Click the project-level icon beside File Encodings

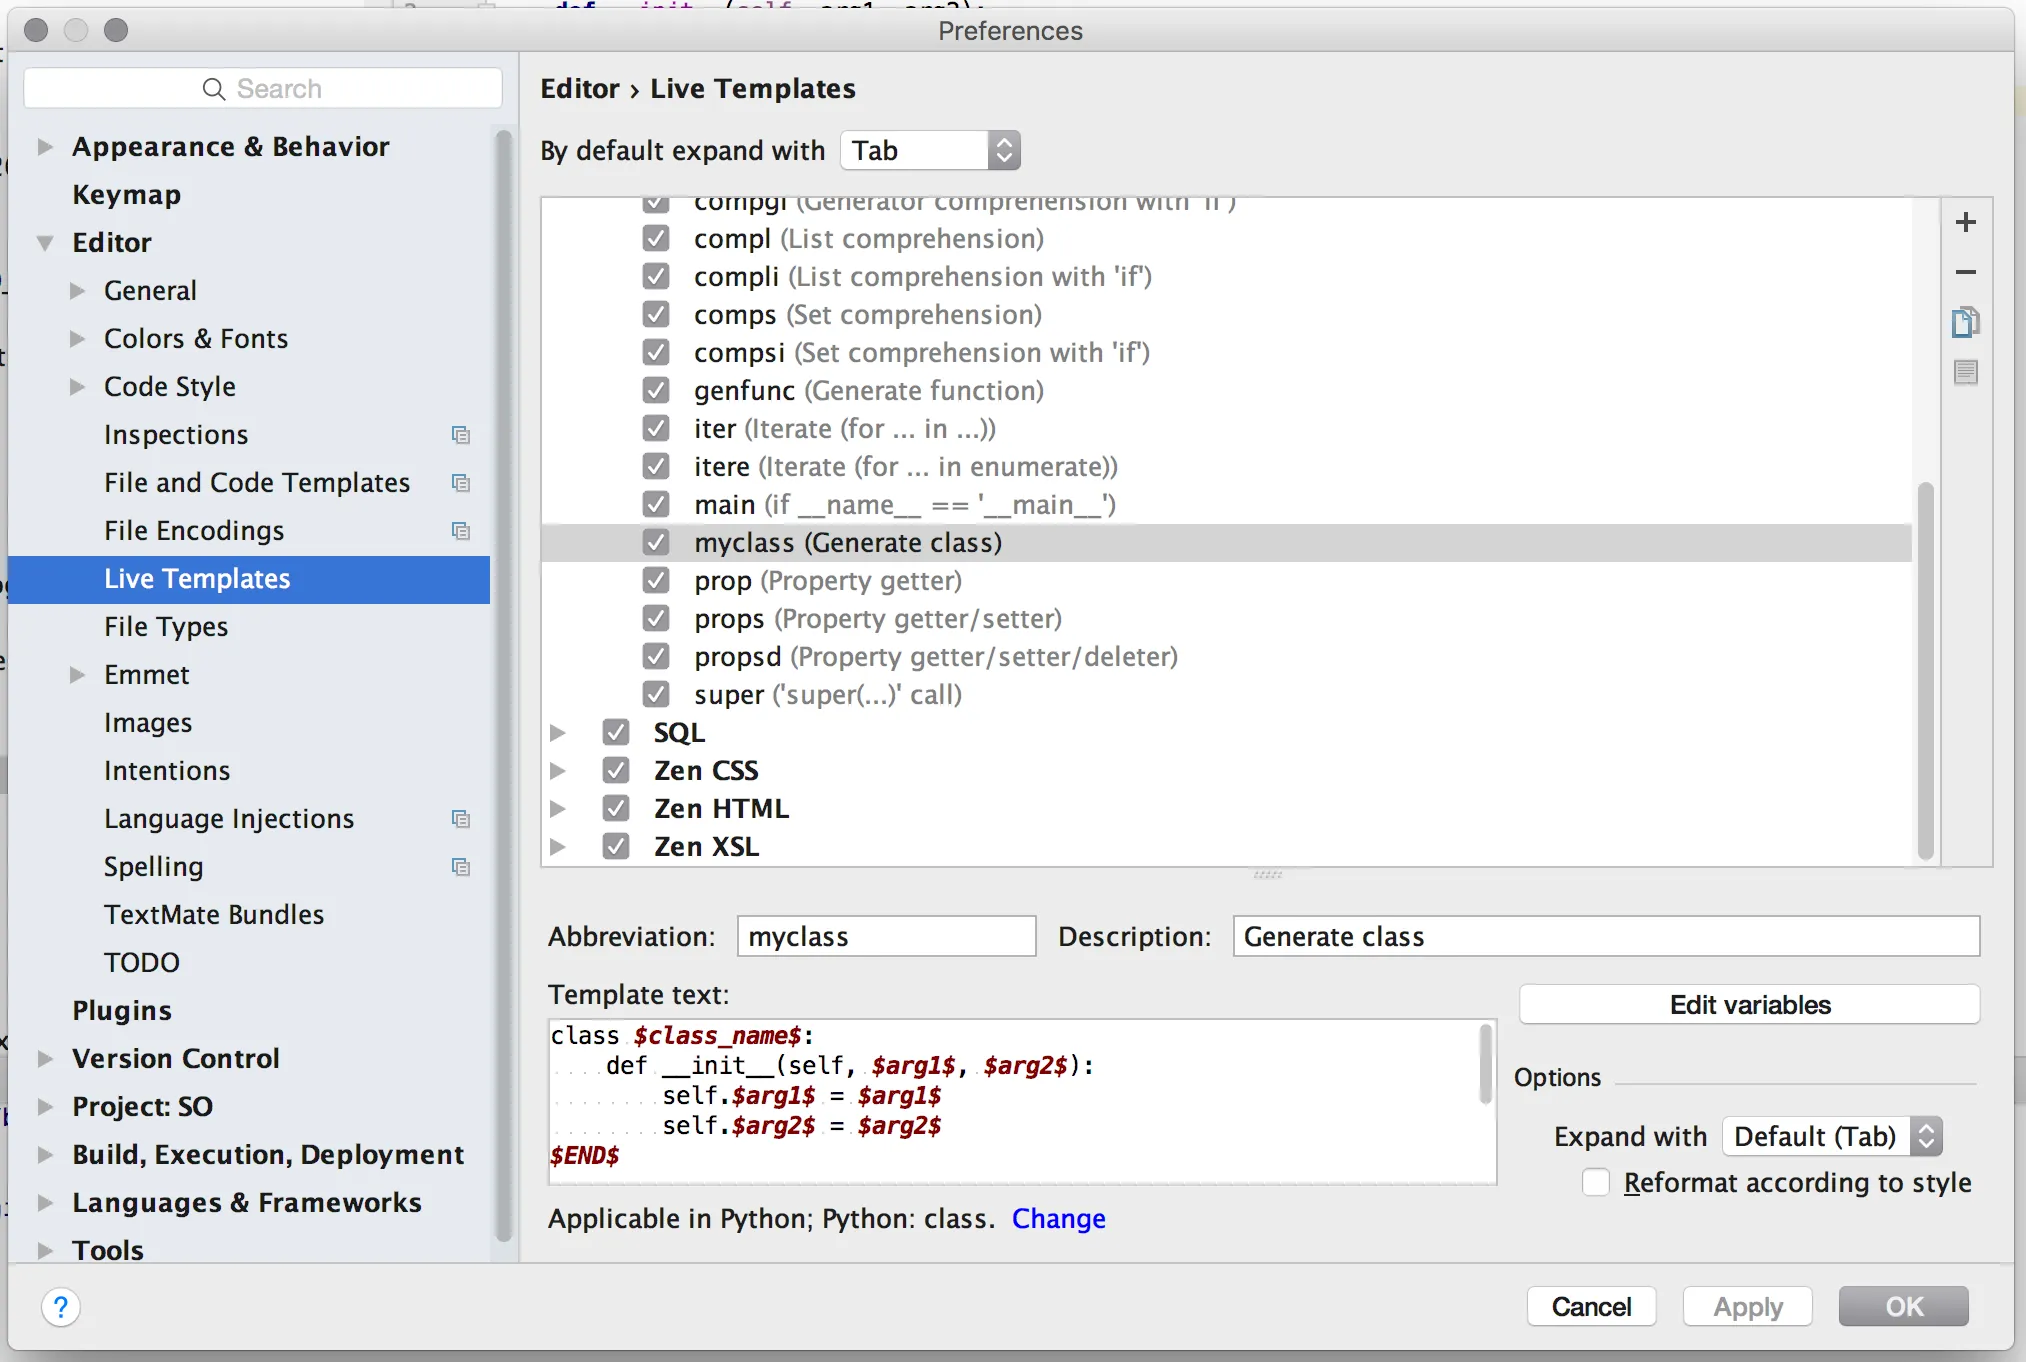coord(460,531)
